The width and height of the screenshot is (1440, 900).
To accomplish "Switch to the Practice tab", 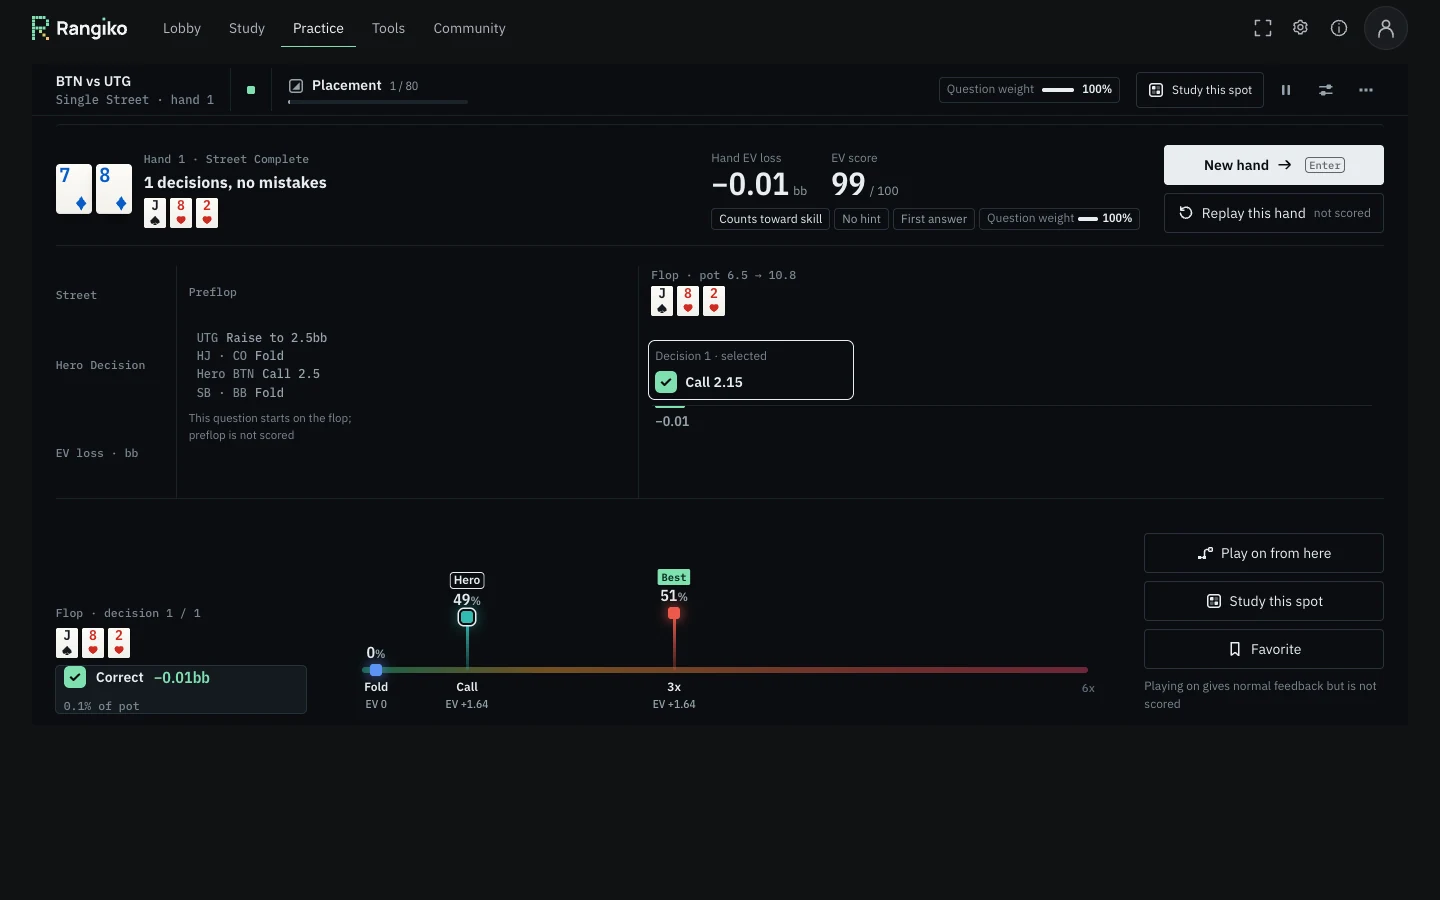I will pos(318,28).
